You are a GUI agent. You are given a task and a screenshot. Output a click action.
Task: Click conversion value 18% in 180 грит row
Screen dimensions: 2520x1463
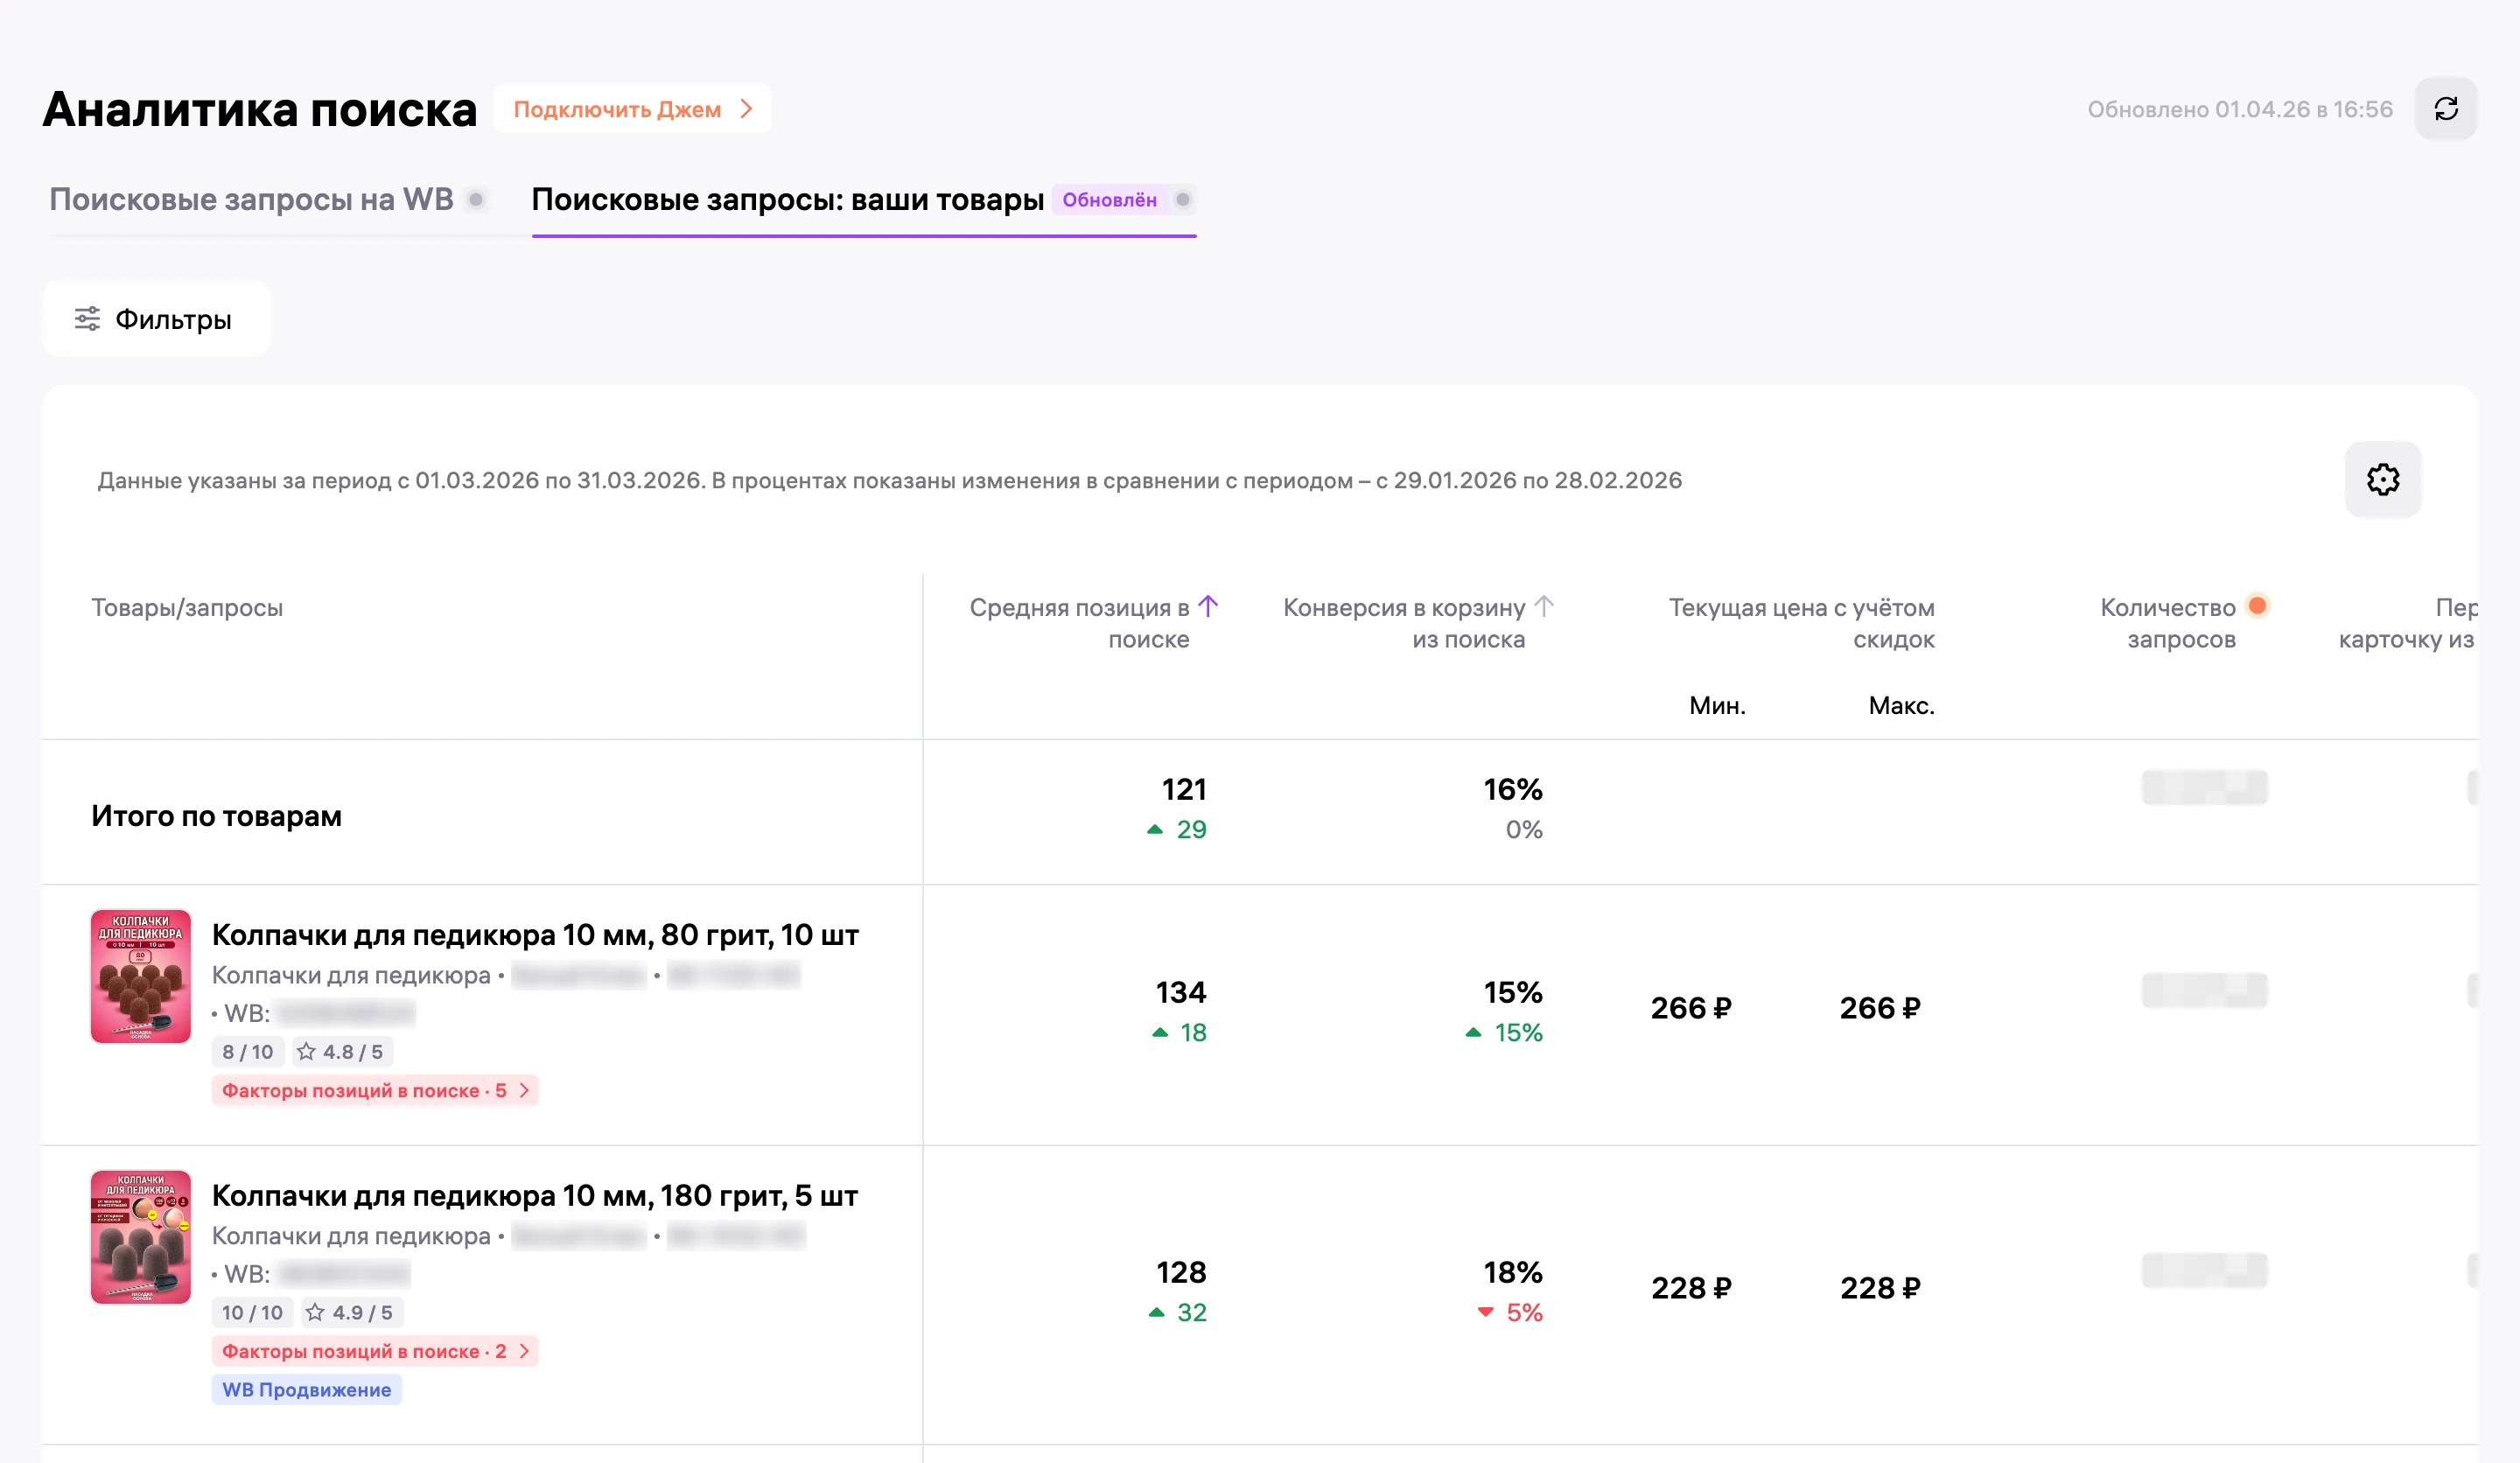tap(1513, 1273)
